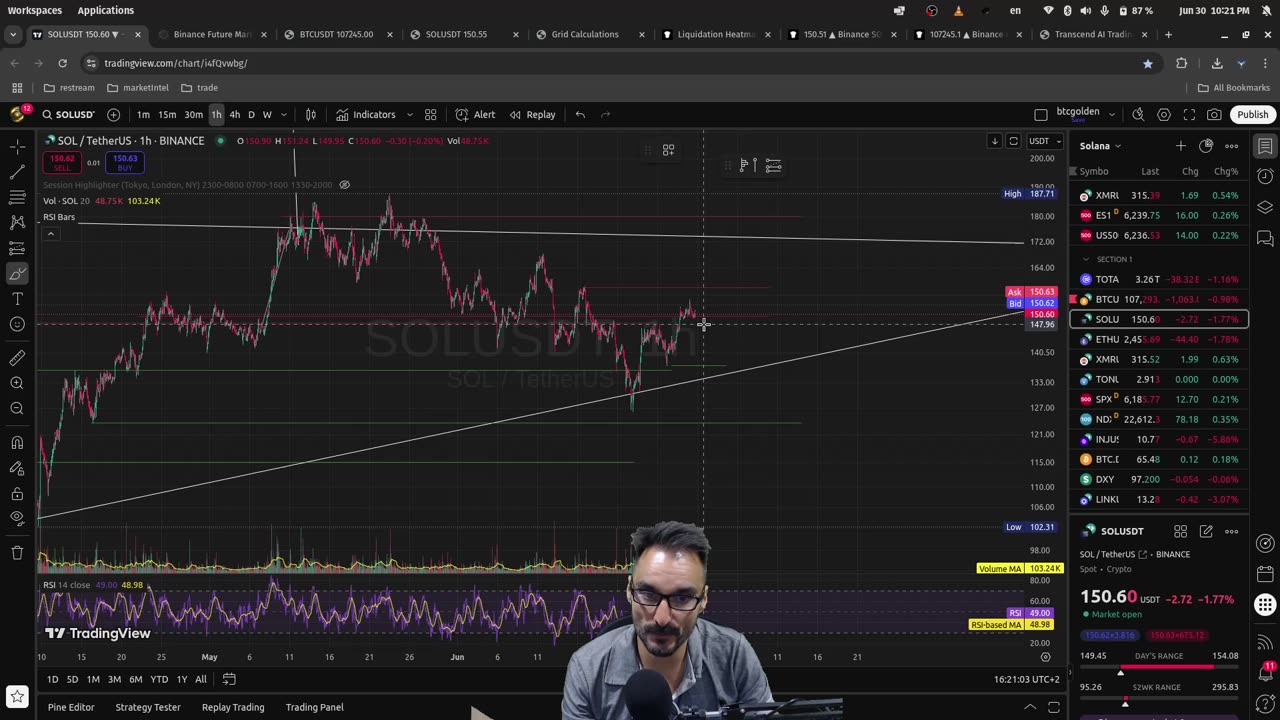The width and height of the screenshot is (1280, 720).
Task: Open the Applications menu in top bar
Action: [106, 10]
